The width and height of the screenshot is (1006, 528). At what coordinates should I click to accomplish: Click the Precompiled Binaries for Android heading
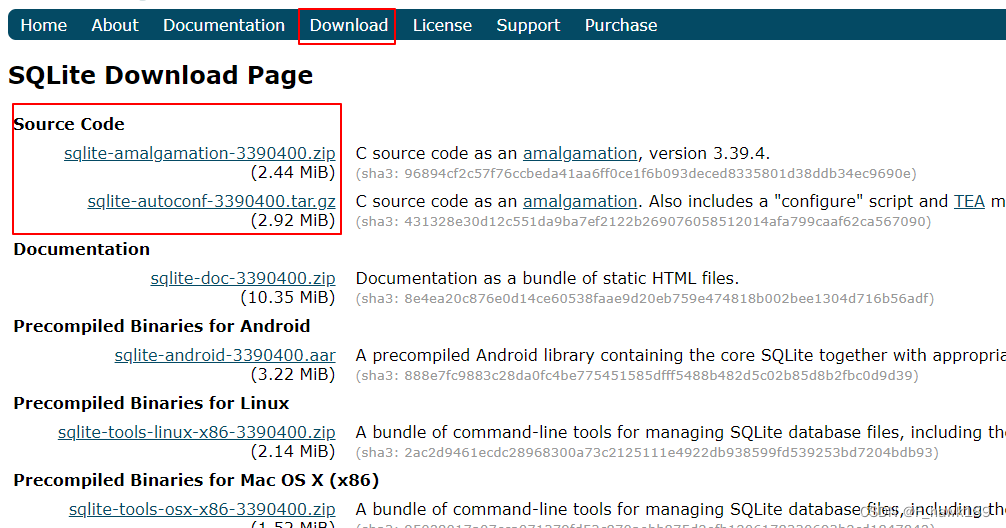pyautogui.click(x=161, y=326)
